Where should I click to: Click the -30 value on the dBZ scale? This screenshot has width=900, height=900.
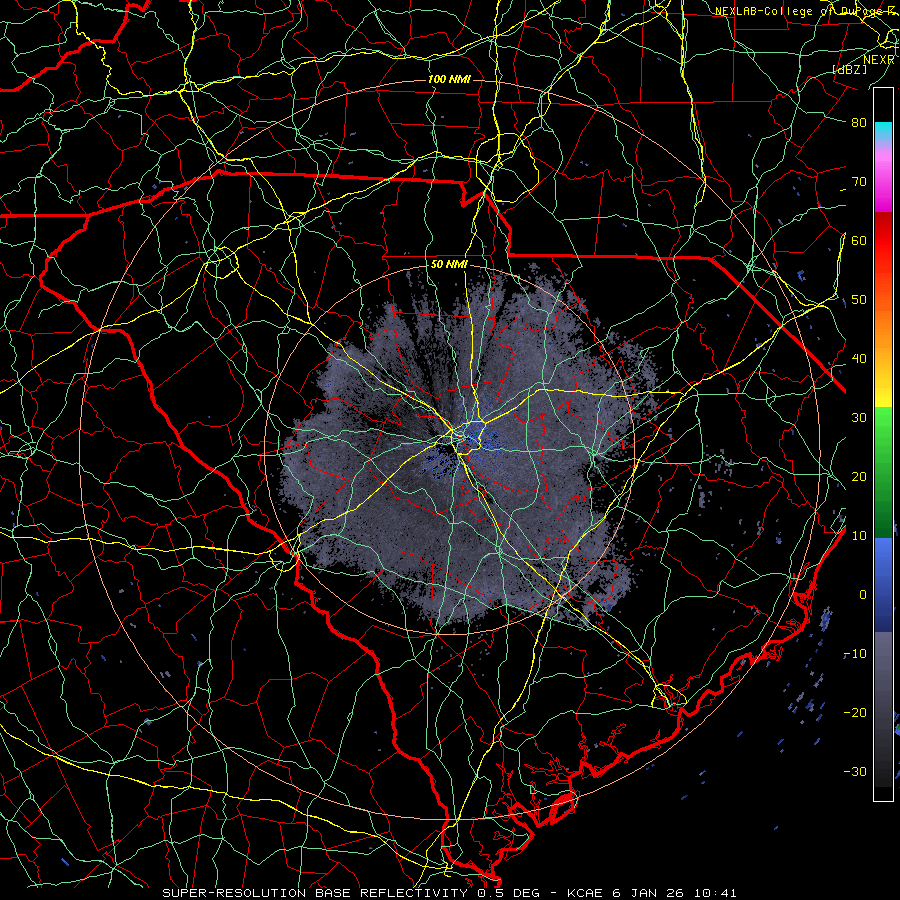tap(855, 771)
